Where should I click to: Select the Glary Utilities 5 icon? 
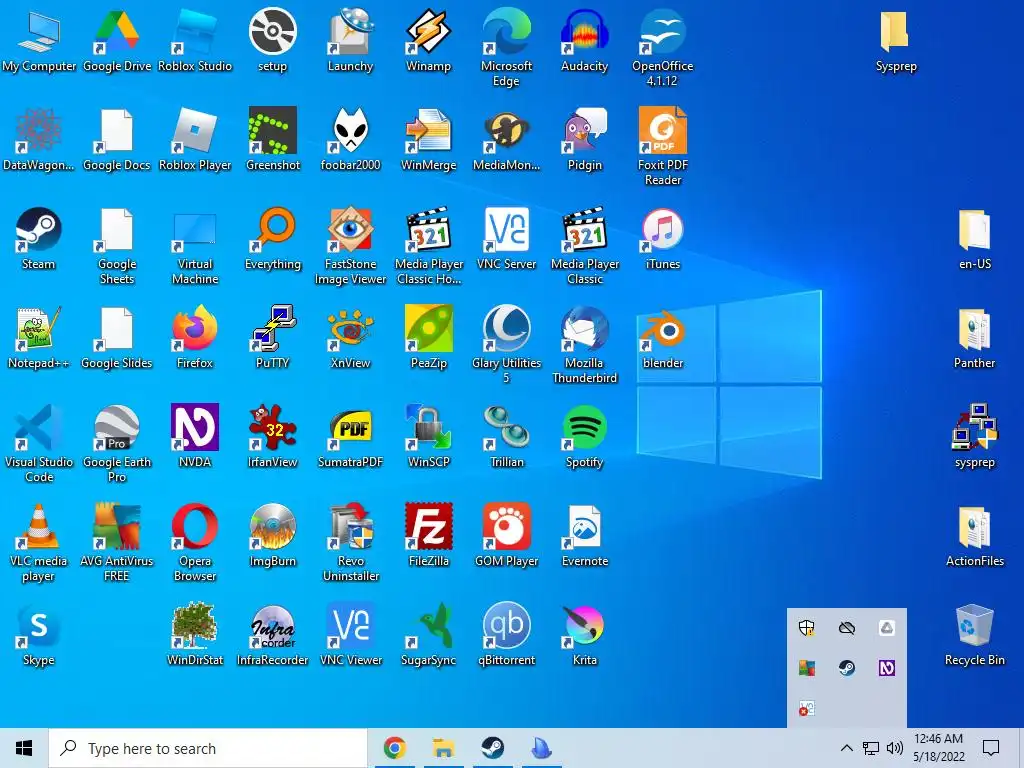506,344
